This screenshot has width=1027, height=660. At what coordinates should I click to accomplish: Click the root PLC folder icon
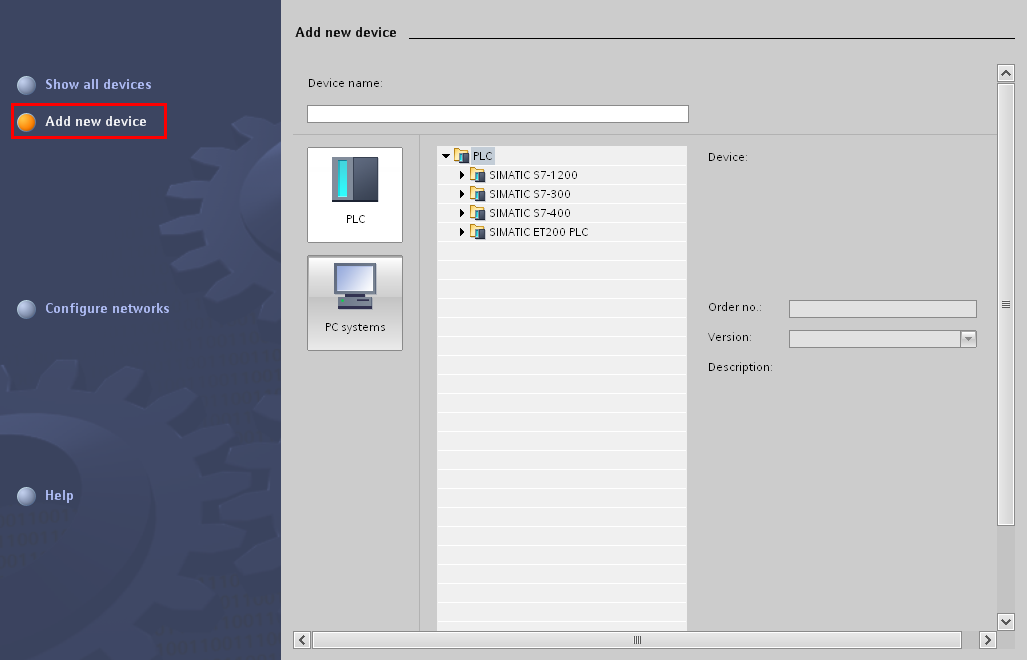[x=462, y=156]
